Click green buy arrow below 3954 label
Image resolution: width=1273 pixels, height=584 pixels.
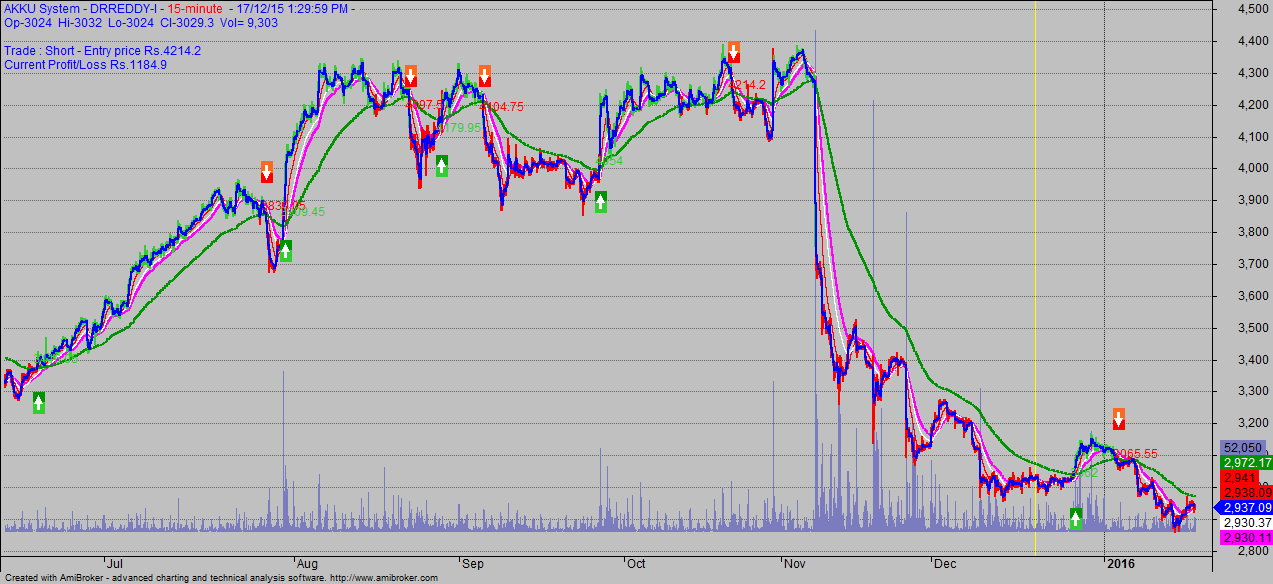click(x=601, y=202)
